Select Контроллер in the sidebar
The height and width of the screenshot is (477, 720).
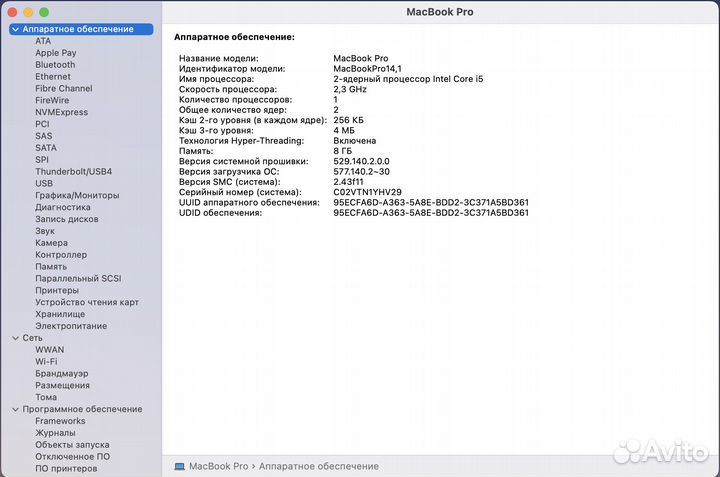click(x=61, y=255)
